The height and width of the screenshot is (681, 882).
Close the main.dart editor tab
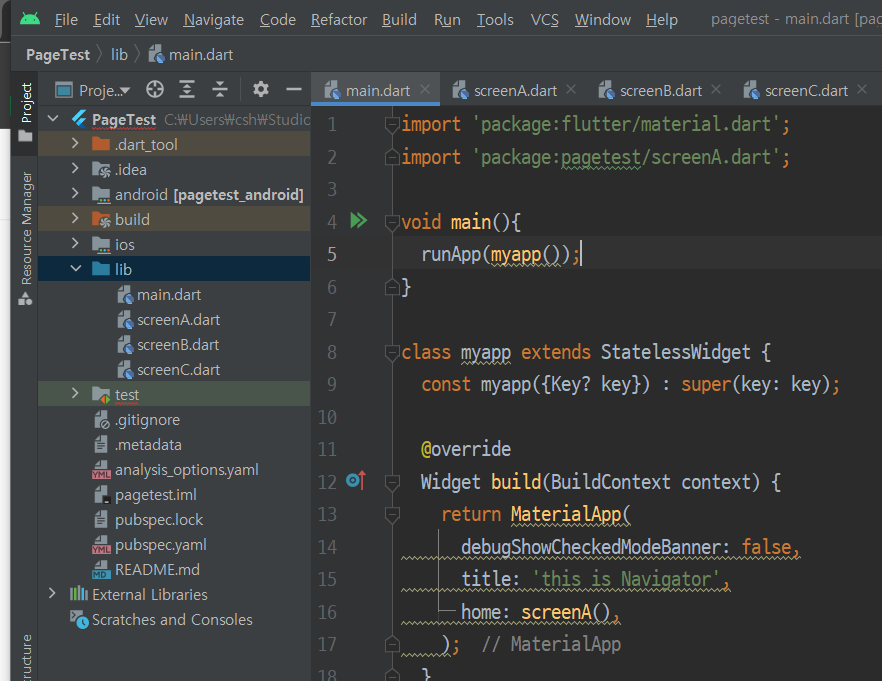click(425, 90)
